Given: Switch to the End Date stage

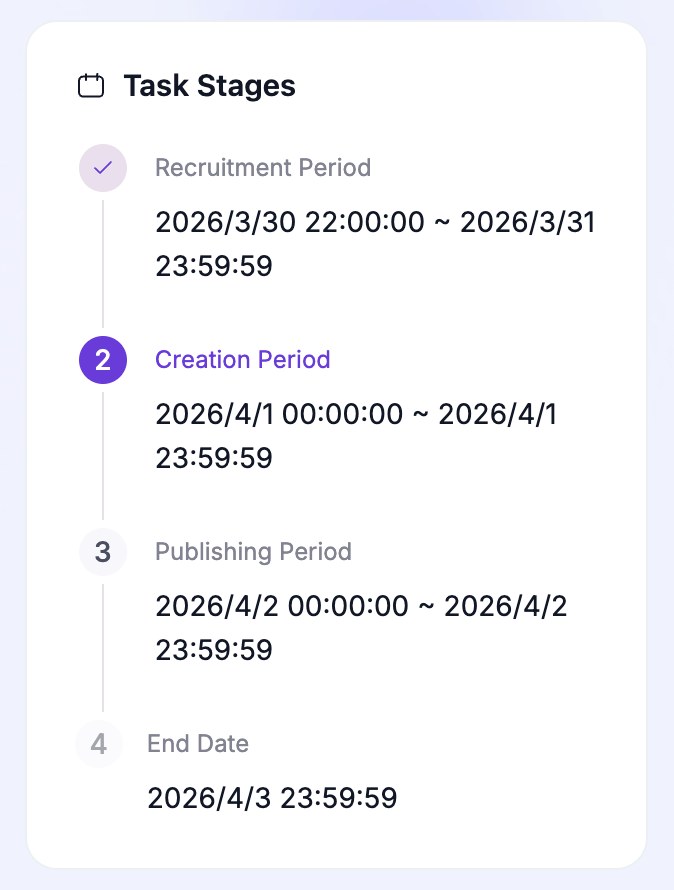Looking at the screenshot, I should coord(198,744).
